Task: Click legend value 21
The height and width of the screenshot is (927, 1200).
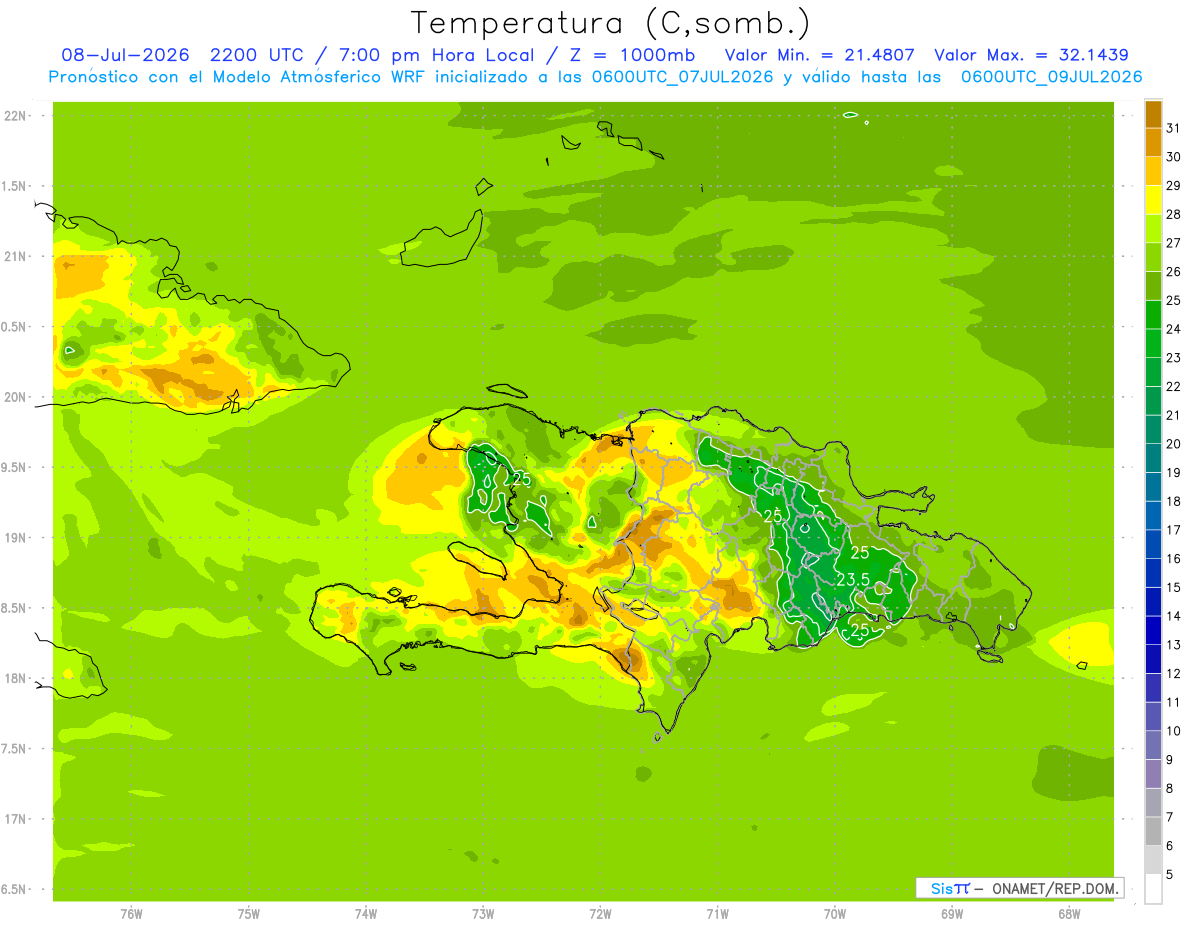Action: (x=1174, y=415)
